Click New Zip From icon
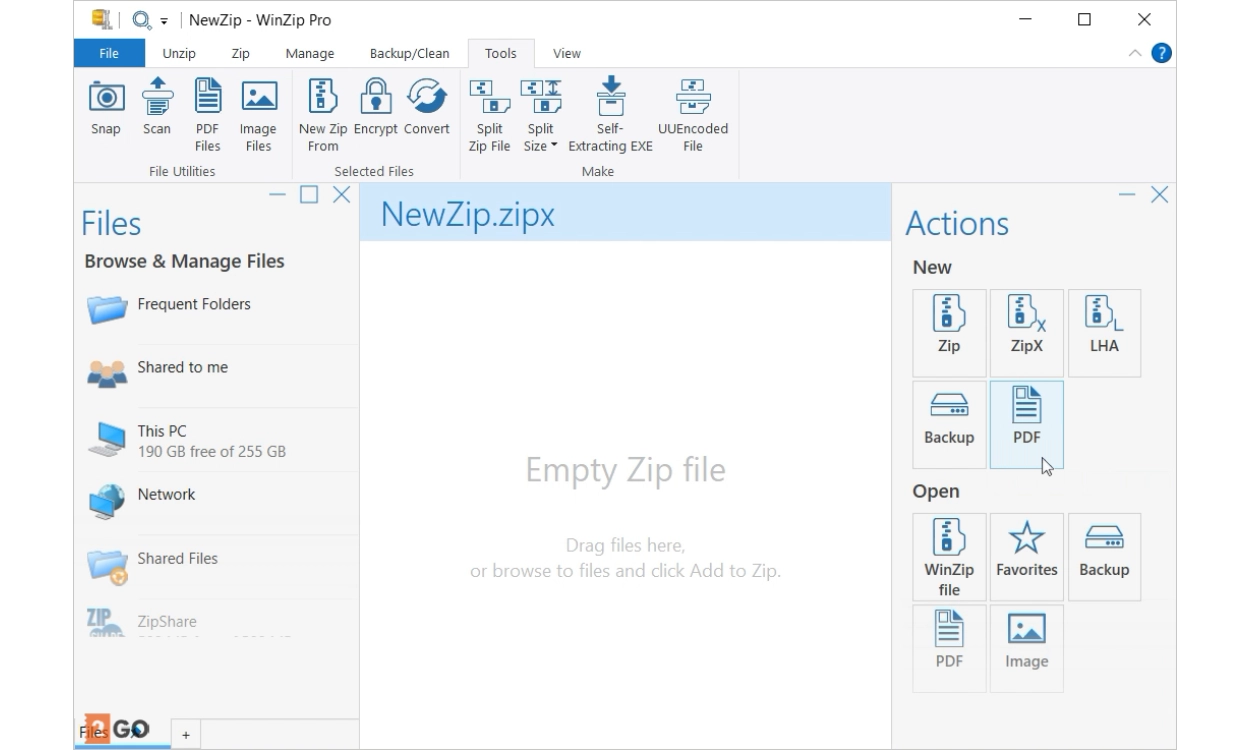The image size is (1250, 750). point(323,98)
